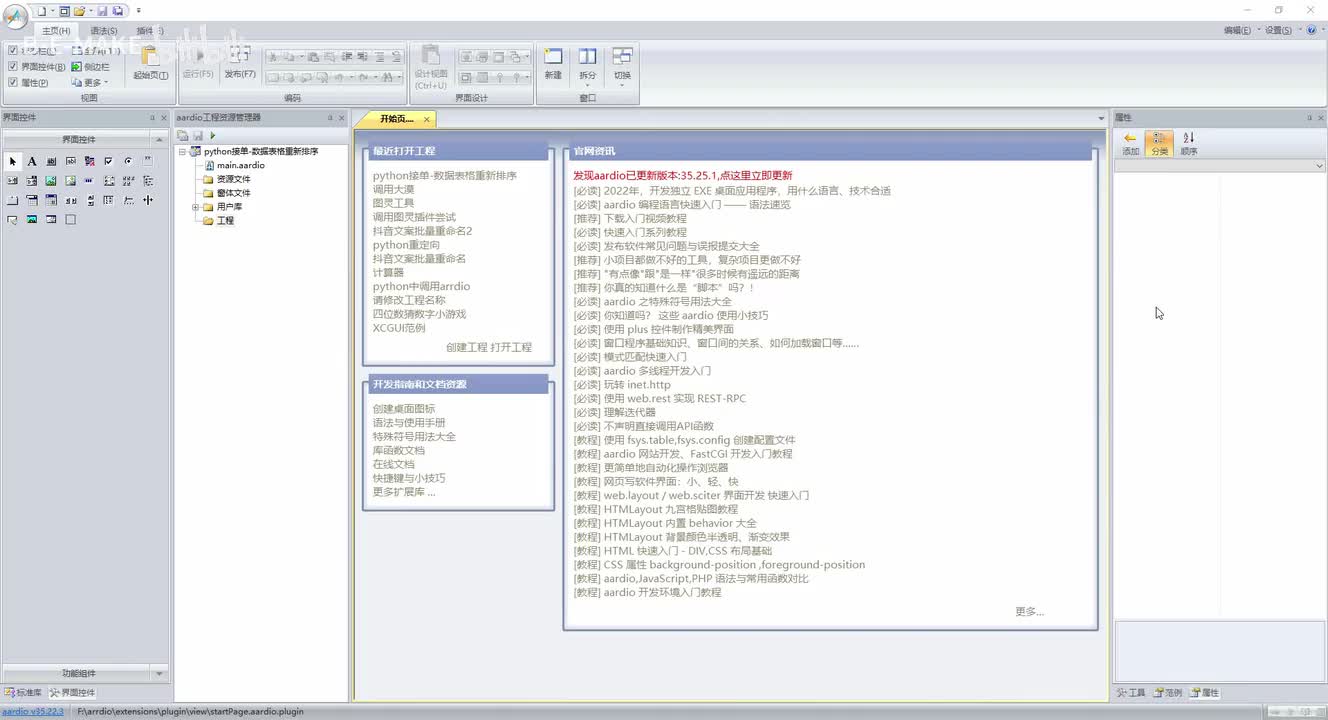
Task: Expand the 用户库 tree node
Action: pos(196,207)
